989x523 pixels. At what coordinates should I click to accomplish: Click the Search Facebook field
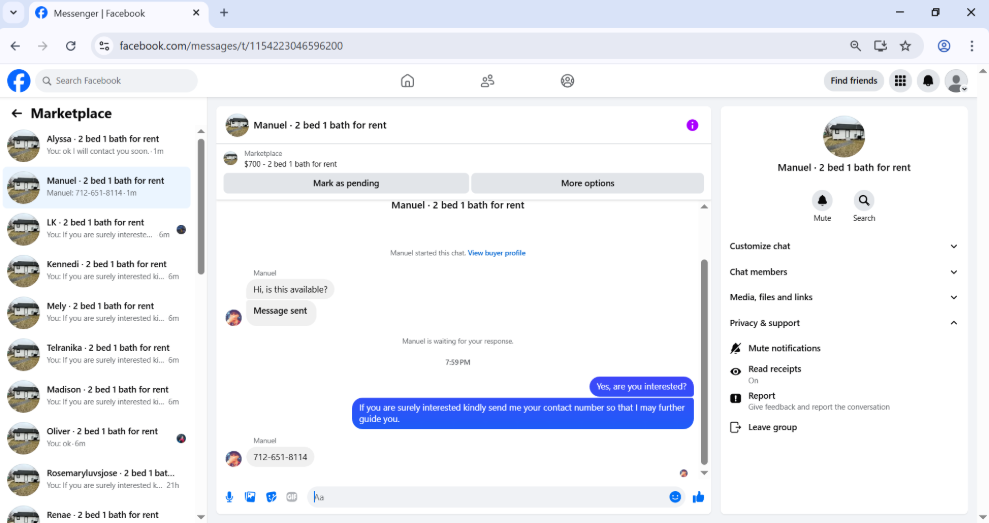pyautogui.click(x=117, y=81)
